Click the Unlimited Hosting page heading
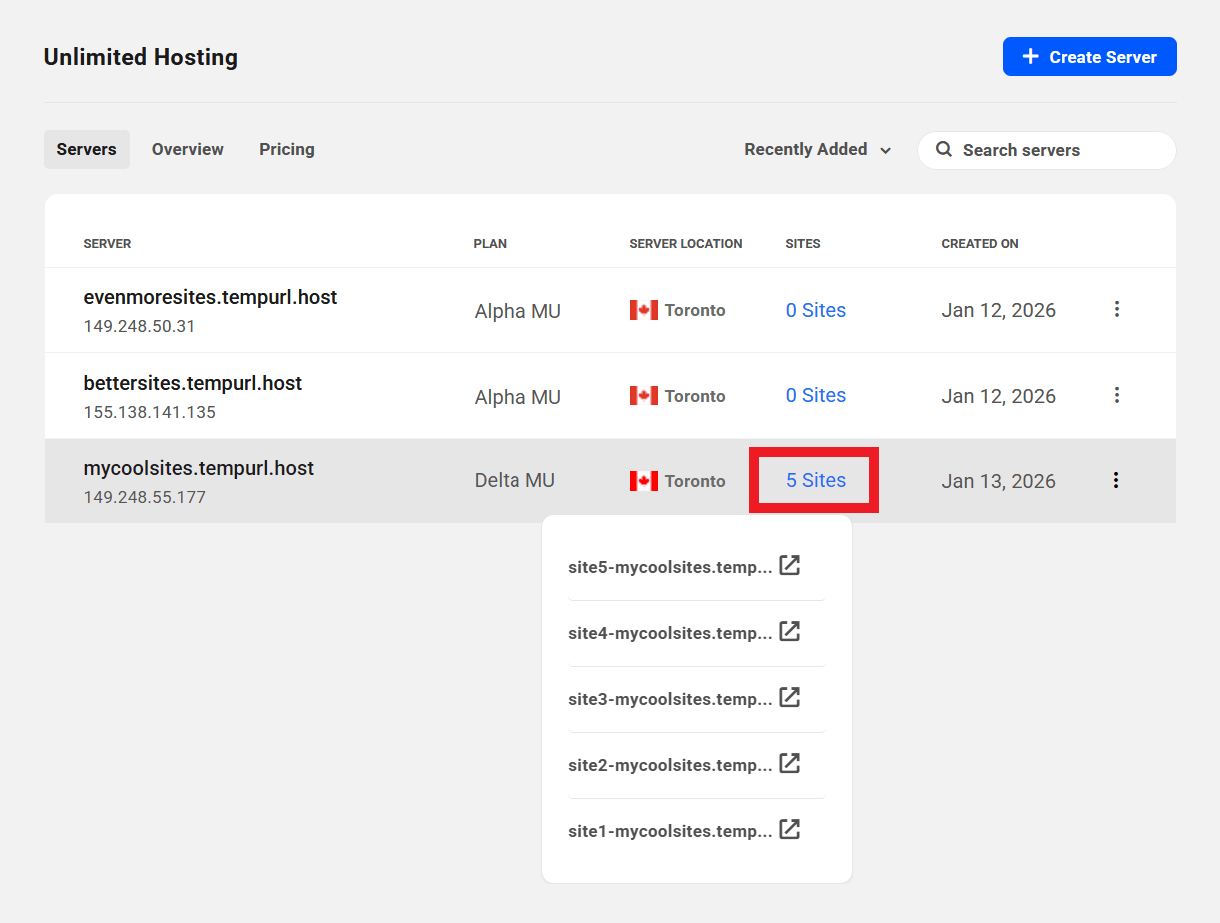The image size is (1220, 923). pos(141,57)
